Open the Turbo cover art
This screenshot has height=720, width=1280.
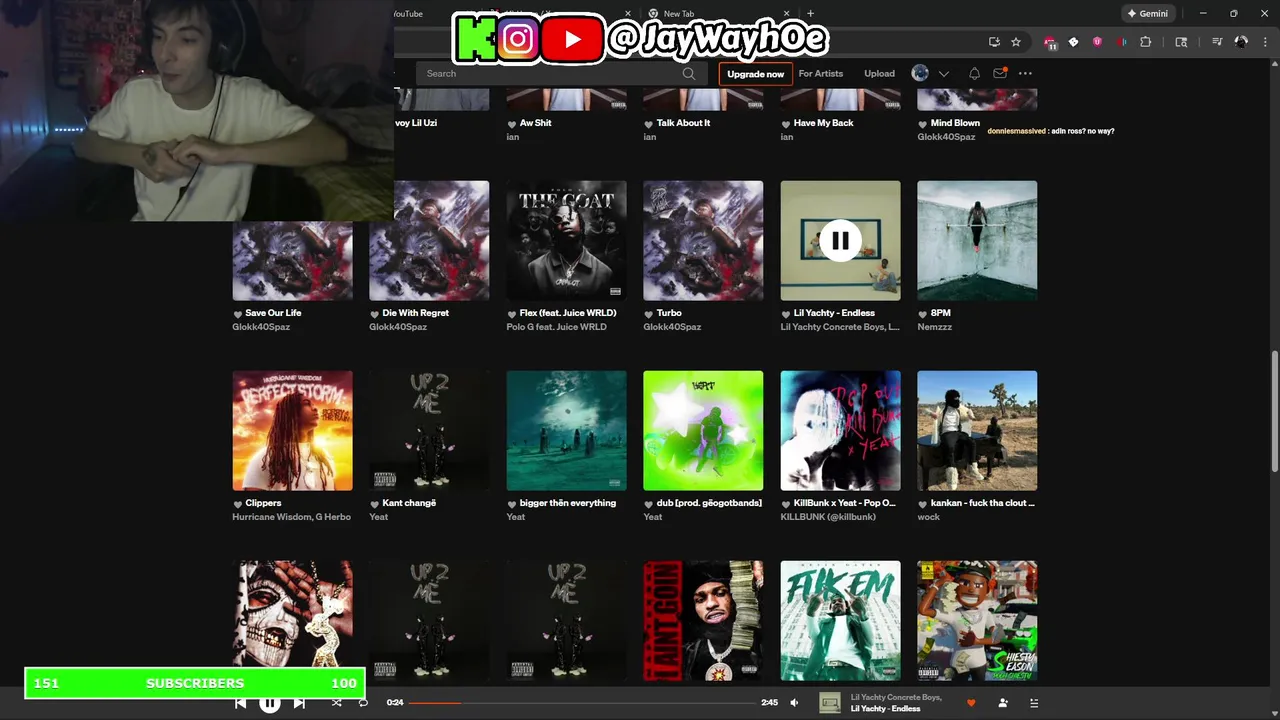click(x=703, y=240)
